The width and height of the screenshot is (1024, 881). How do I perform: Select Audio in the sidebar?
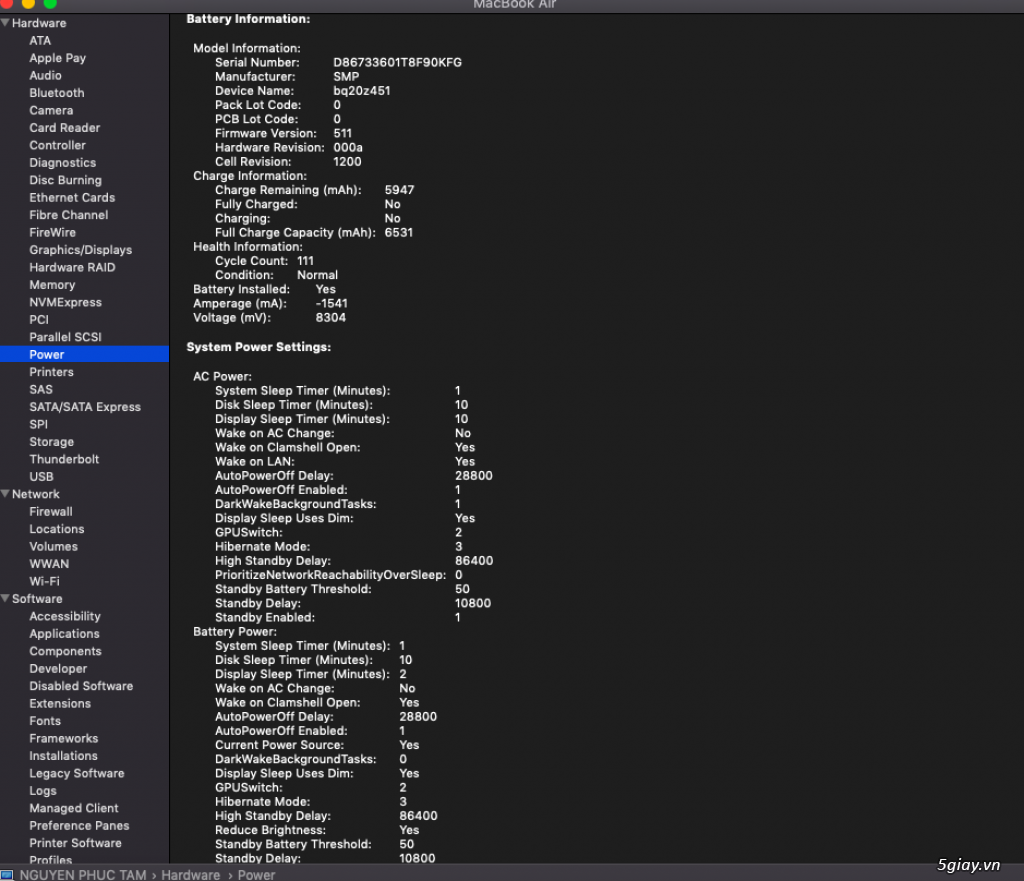tap(45, 75)
